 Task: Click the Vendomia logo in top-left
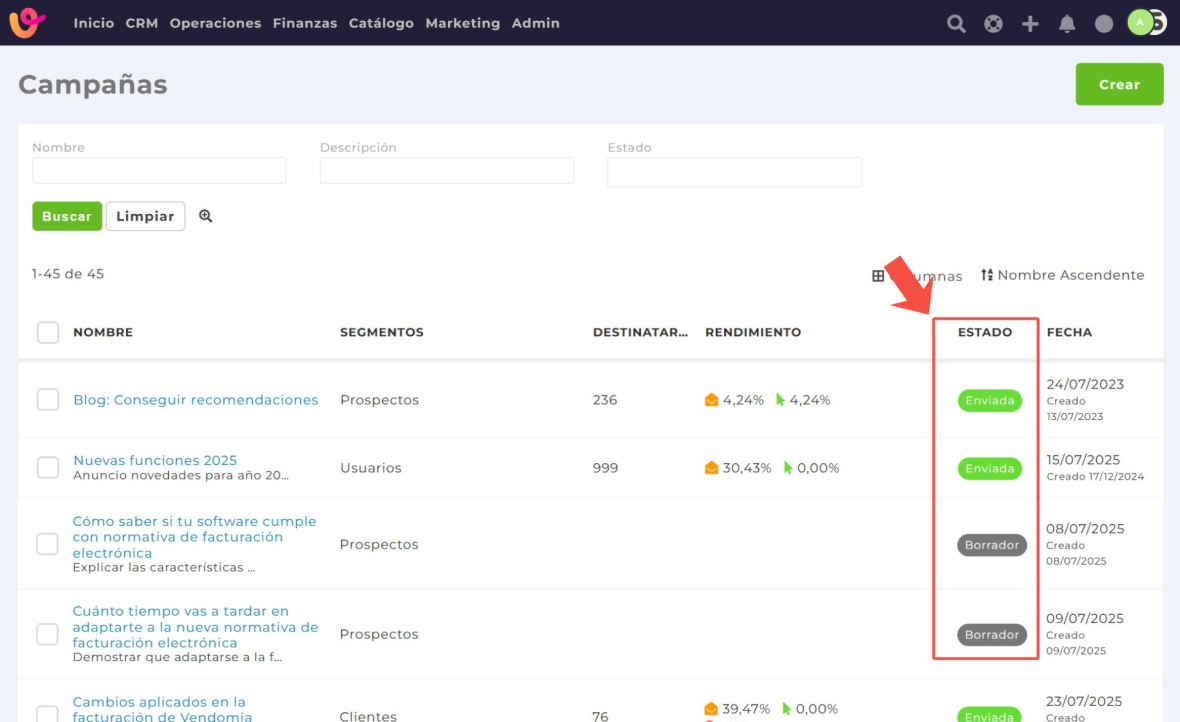[x=28, y=23]
